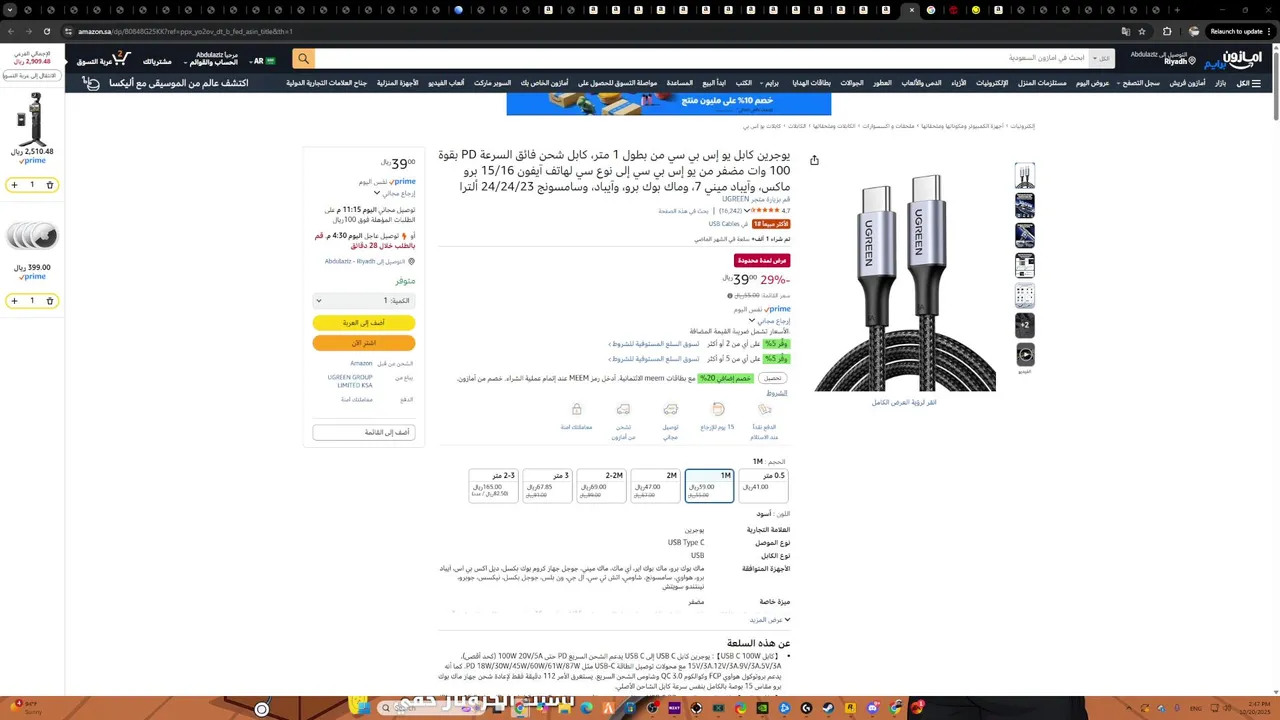The height and width of the screenshot is (720, 1280).
Task: Play the product video thumbnail
Action: click(x=1024, y=355)
